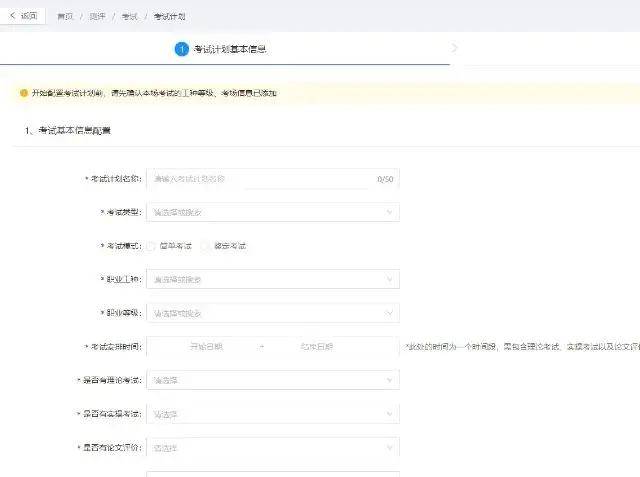Screen dimensions: 640x477
Task: Click the heading 1、考试基本信息配置
Action: 68,130
